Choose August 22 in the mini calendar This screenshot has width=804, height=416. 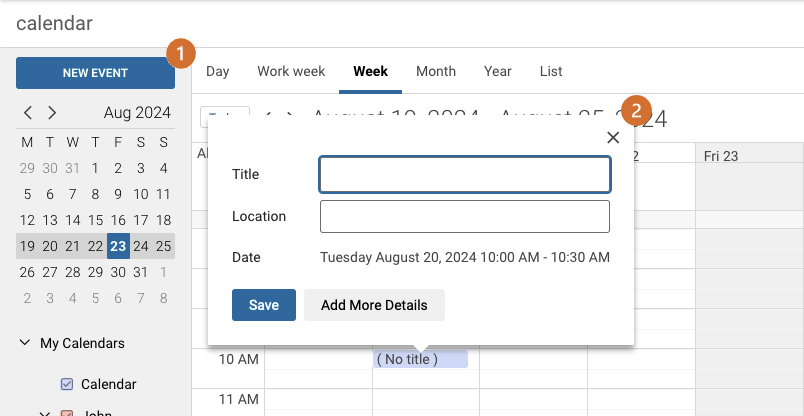tap(95, 246)
